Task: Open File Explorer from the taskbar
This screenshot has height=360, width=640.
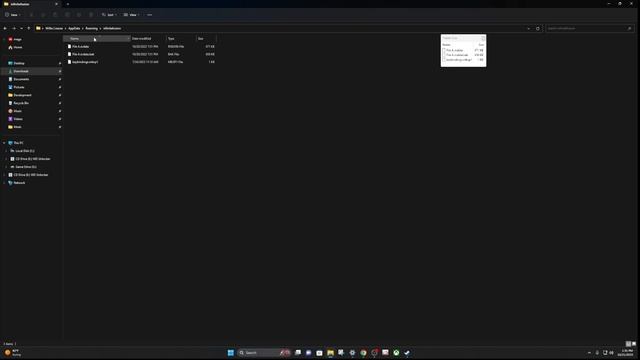Action: coord(330,353)
